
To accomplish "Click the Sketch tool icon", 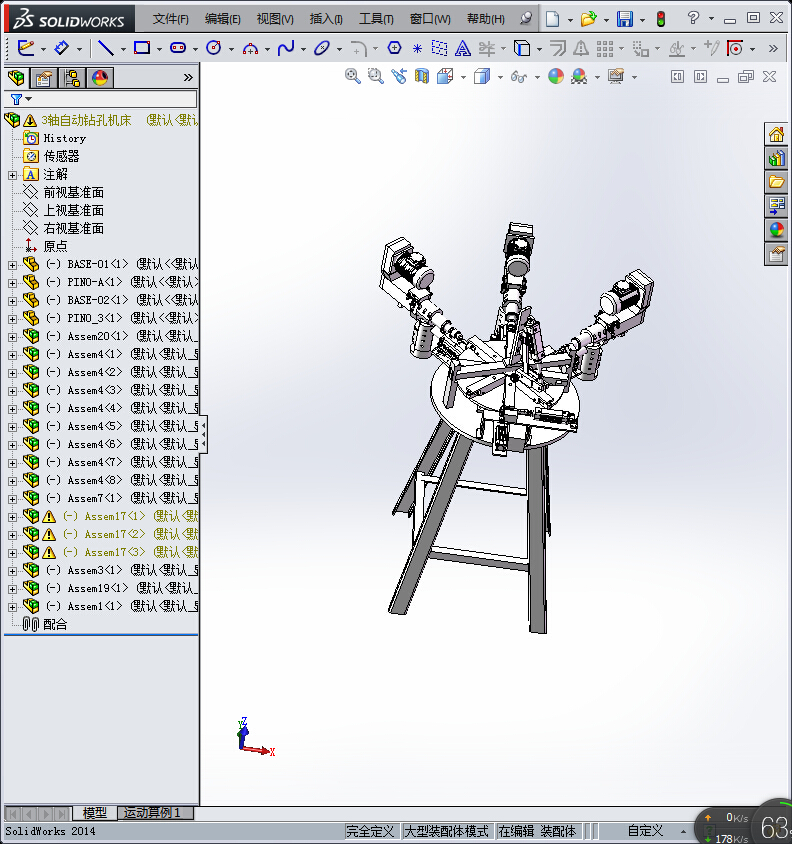I will 25,48.
